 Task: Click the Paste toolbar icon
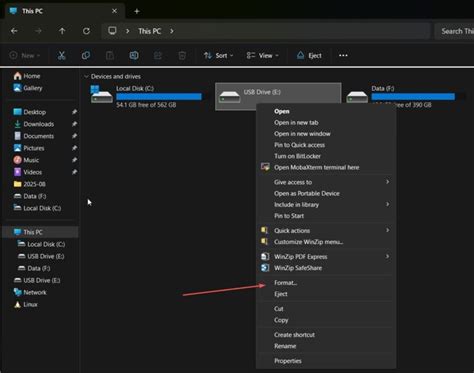pyautogui.click(x=110, y=55)
